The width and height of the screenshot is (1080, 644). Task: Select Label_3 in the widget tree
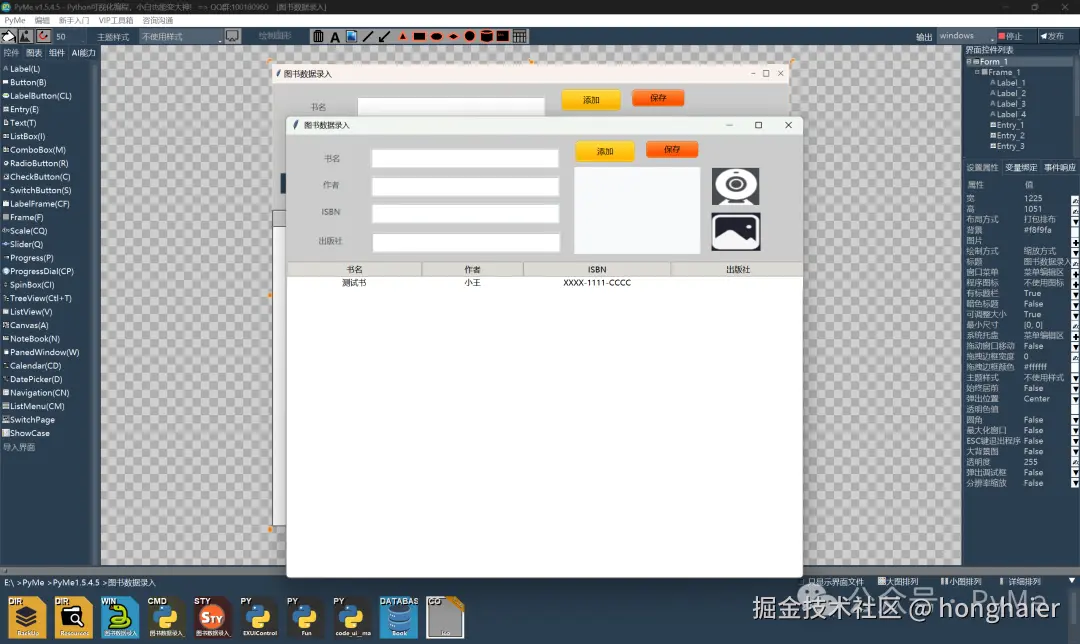pos(1010,104)
